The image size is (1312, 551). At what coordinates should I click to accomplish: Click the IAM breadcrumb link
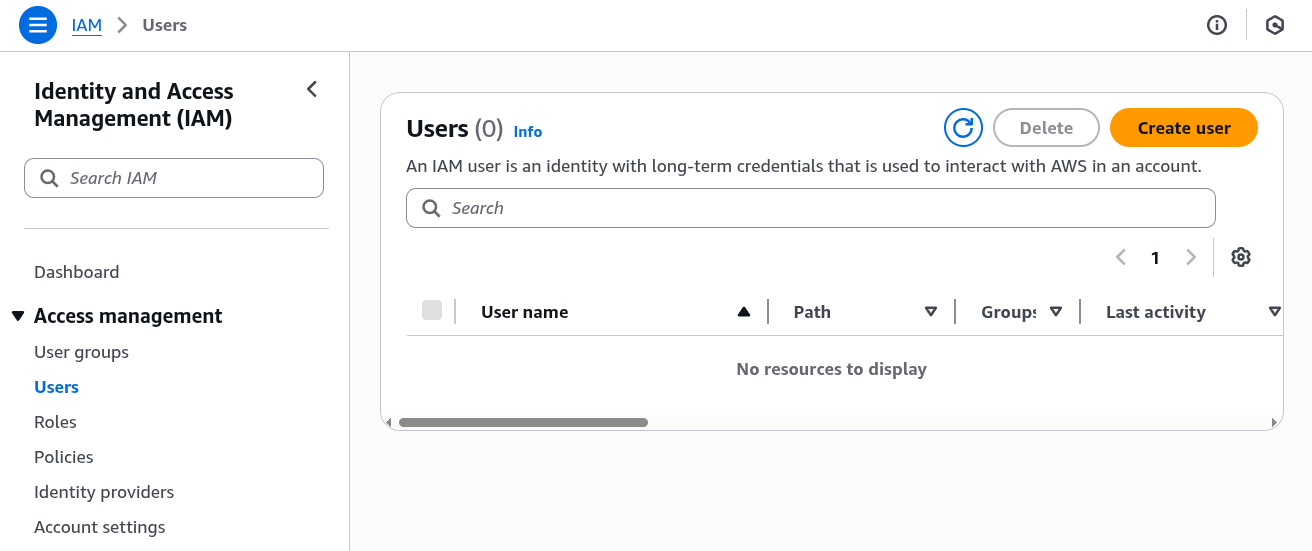click(x=87, y=25)
